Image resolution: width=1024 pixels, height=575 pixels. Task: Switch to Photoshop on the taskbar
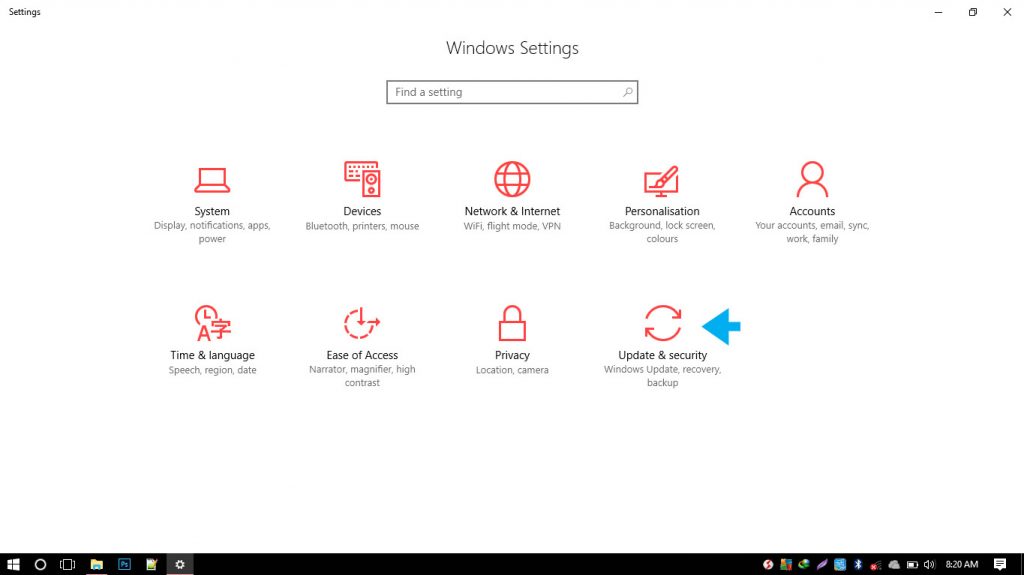[x=124, y=565]
